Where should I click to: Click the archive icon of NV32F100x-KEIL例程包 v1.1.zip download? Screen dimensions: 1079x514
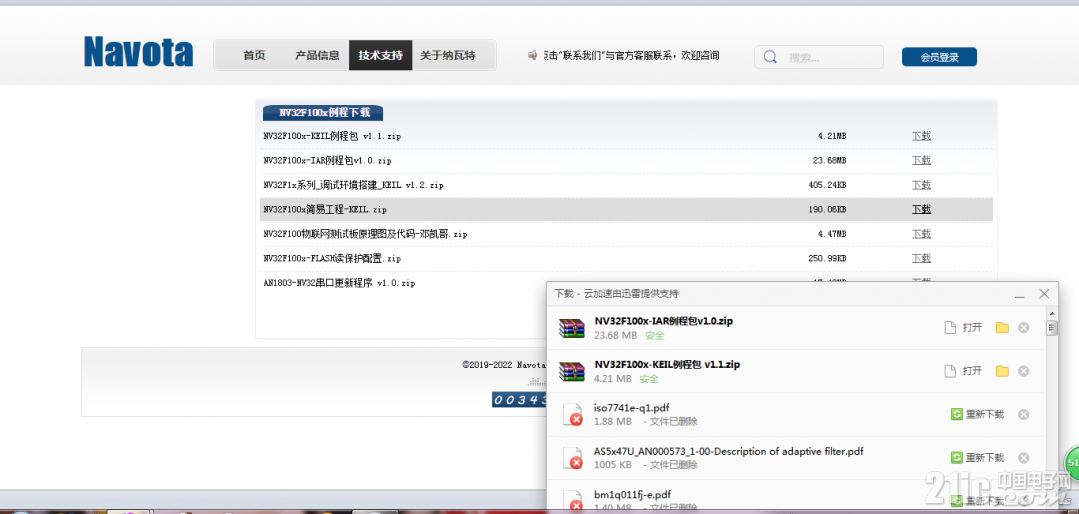571,371
